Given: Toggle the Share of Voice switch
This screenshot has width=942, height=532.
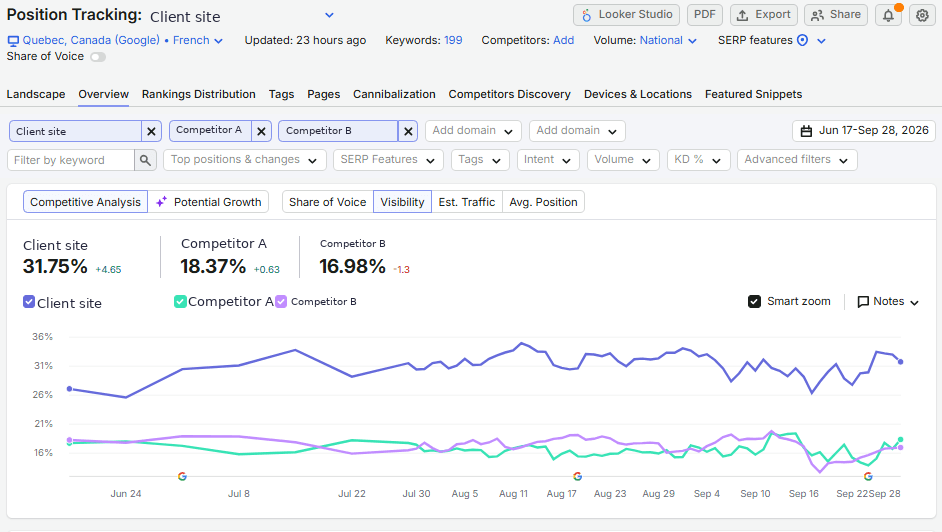Looking at the screenshot, I should tap(98, 57).
